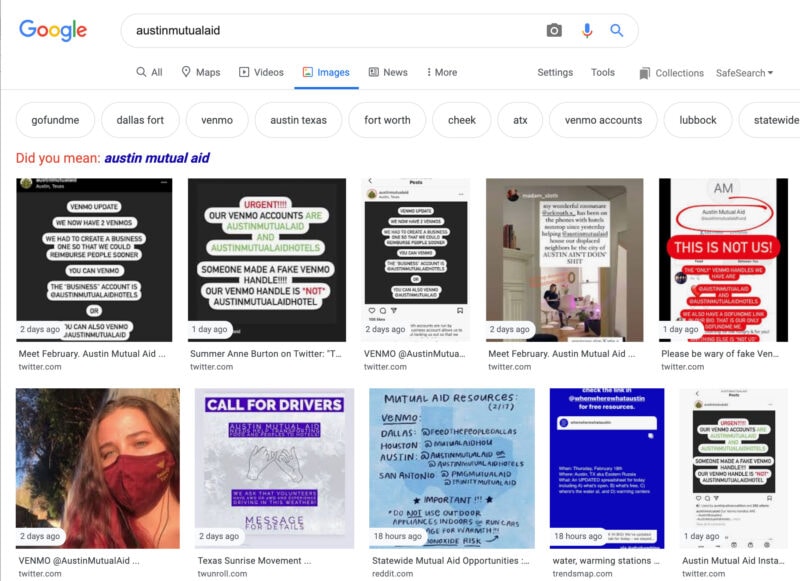Filter results with the venmo chip
Viewport: 800px width, 581px height.
(x=217, y=120)
